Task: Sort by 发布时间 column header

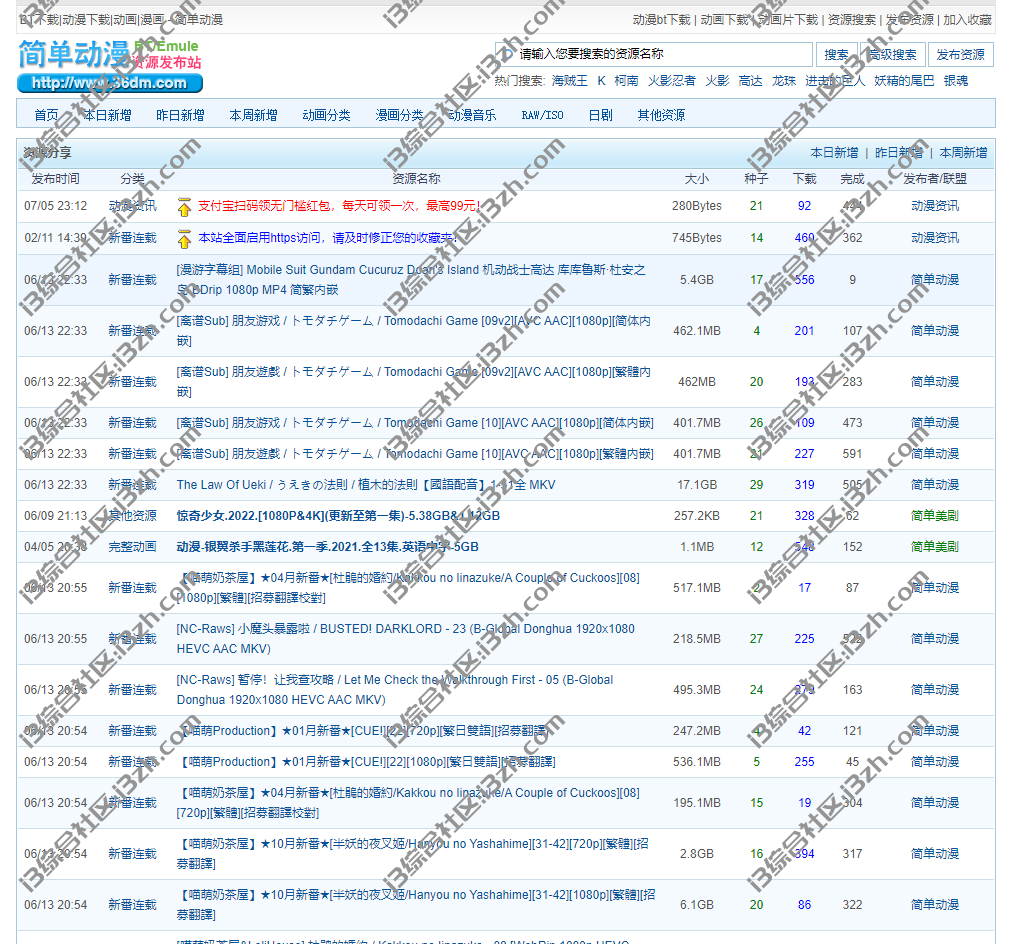Action: (x=56, y=178)
